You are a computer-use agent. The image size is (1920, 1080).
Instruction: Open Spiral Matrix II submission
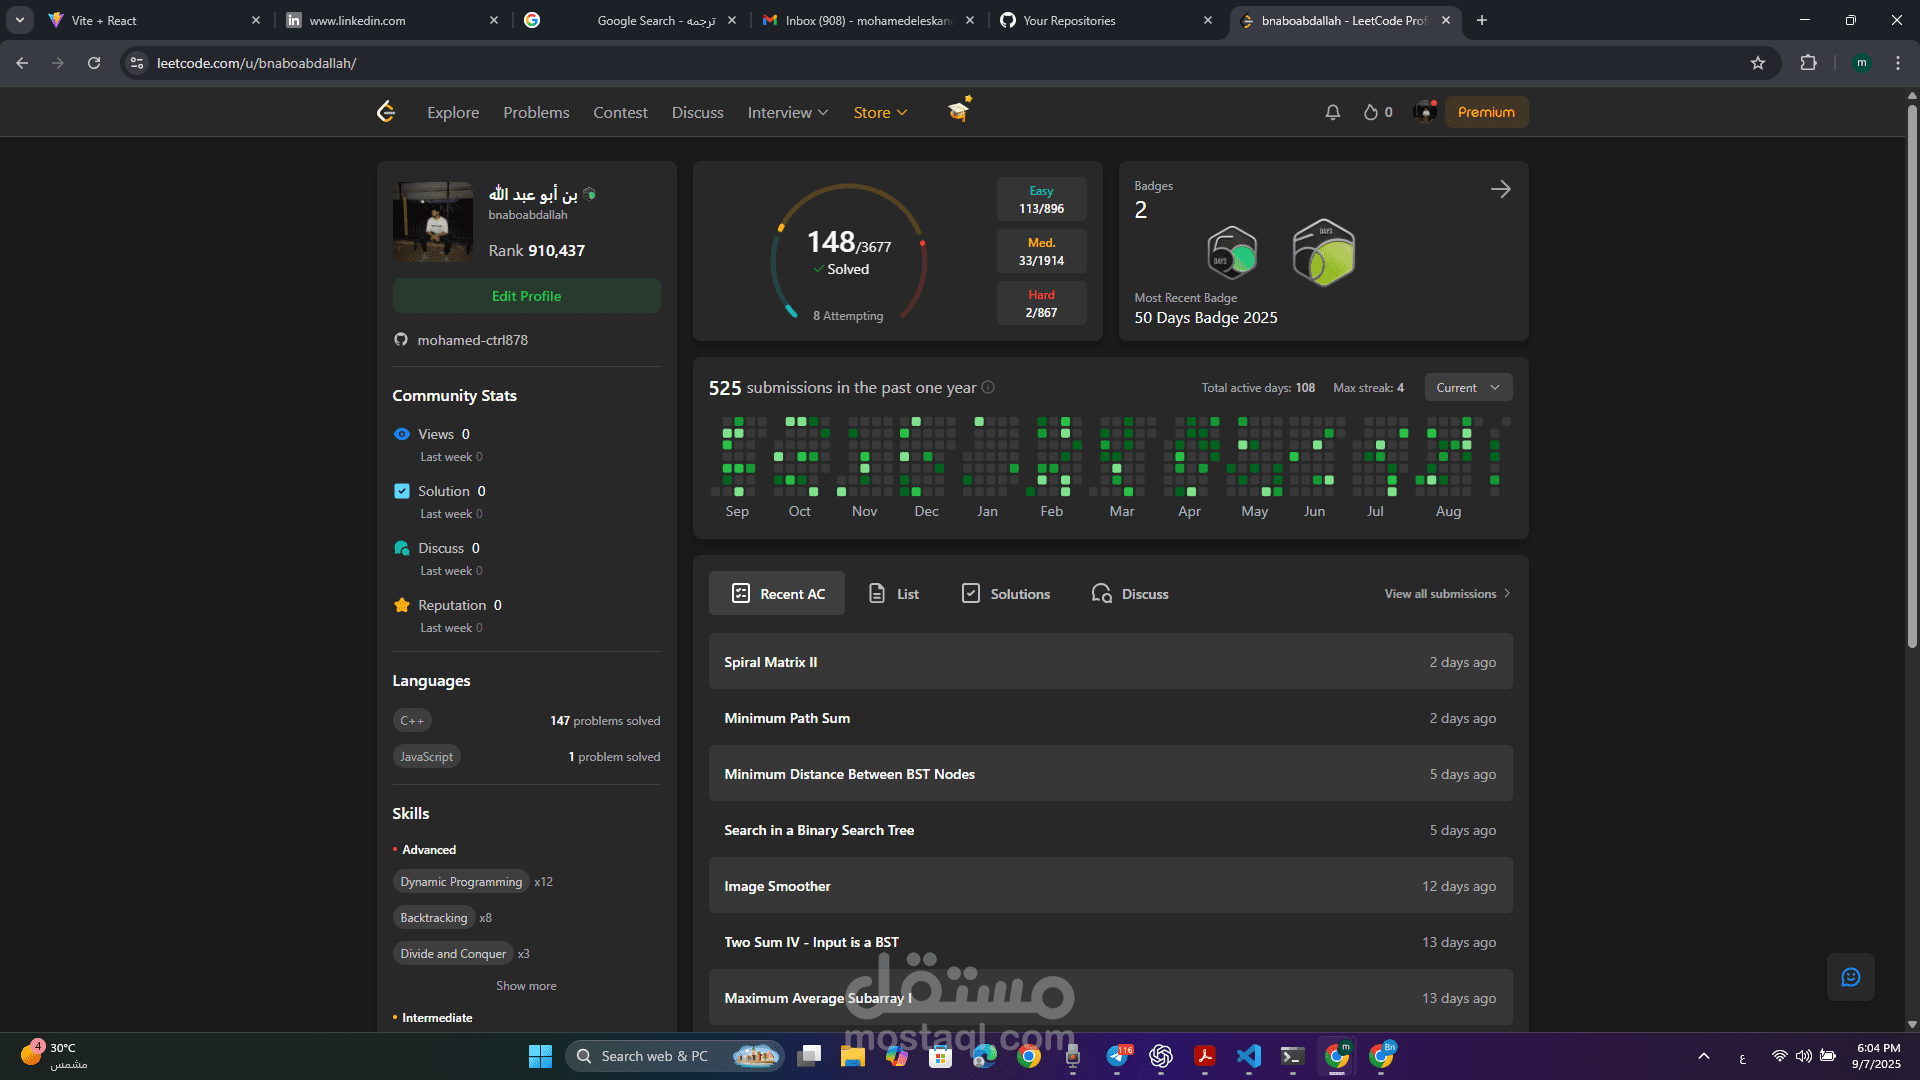click(771, 662)
